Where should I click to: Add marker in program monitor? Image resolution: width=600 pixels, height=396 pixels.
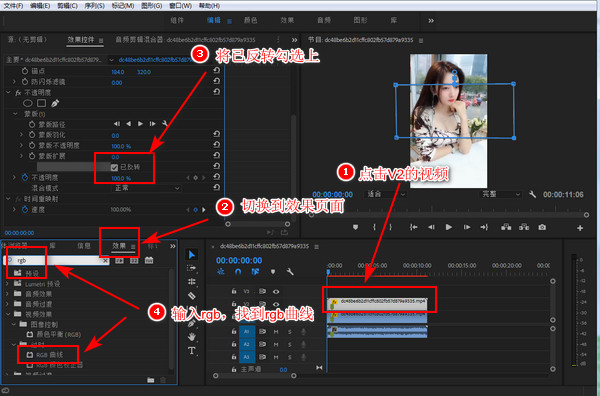click(x=355, y=227)
